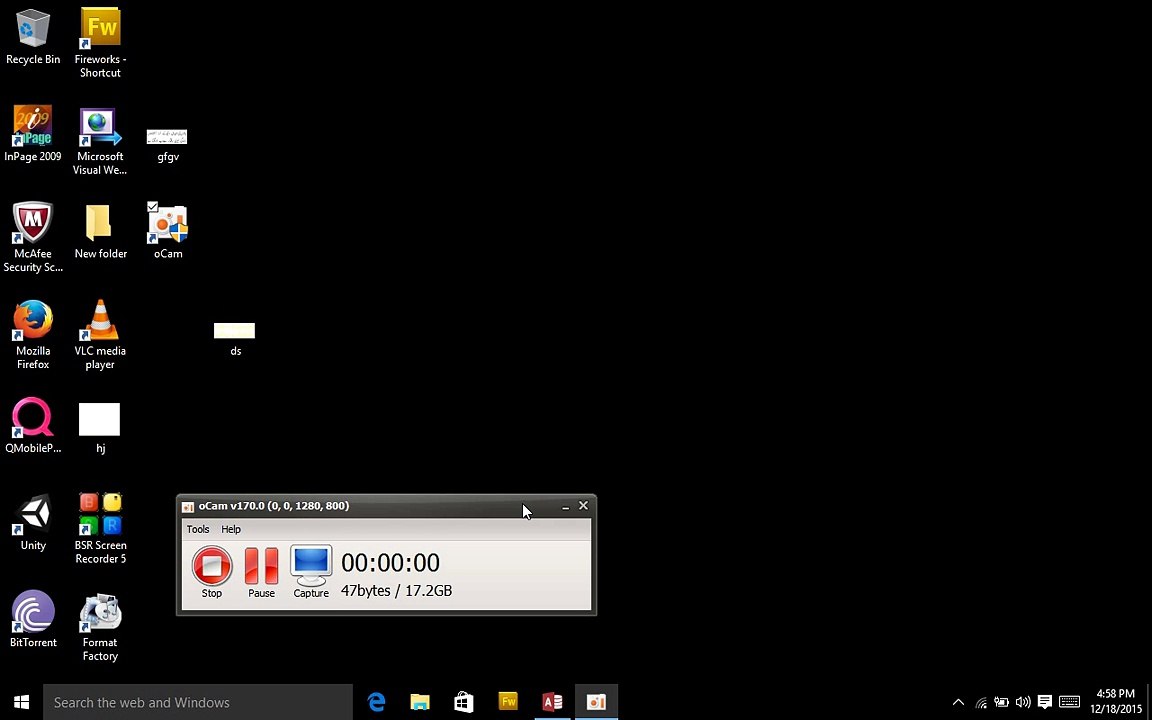Click the battery power tray icon
1152x720 pixels.
(x=1001, y=702)
